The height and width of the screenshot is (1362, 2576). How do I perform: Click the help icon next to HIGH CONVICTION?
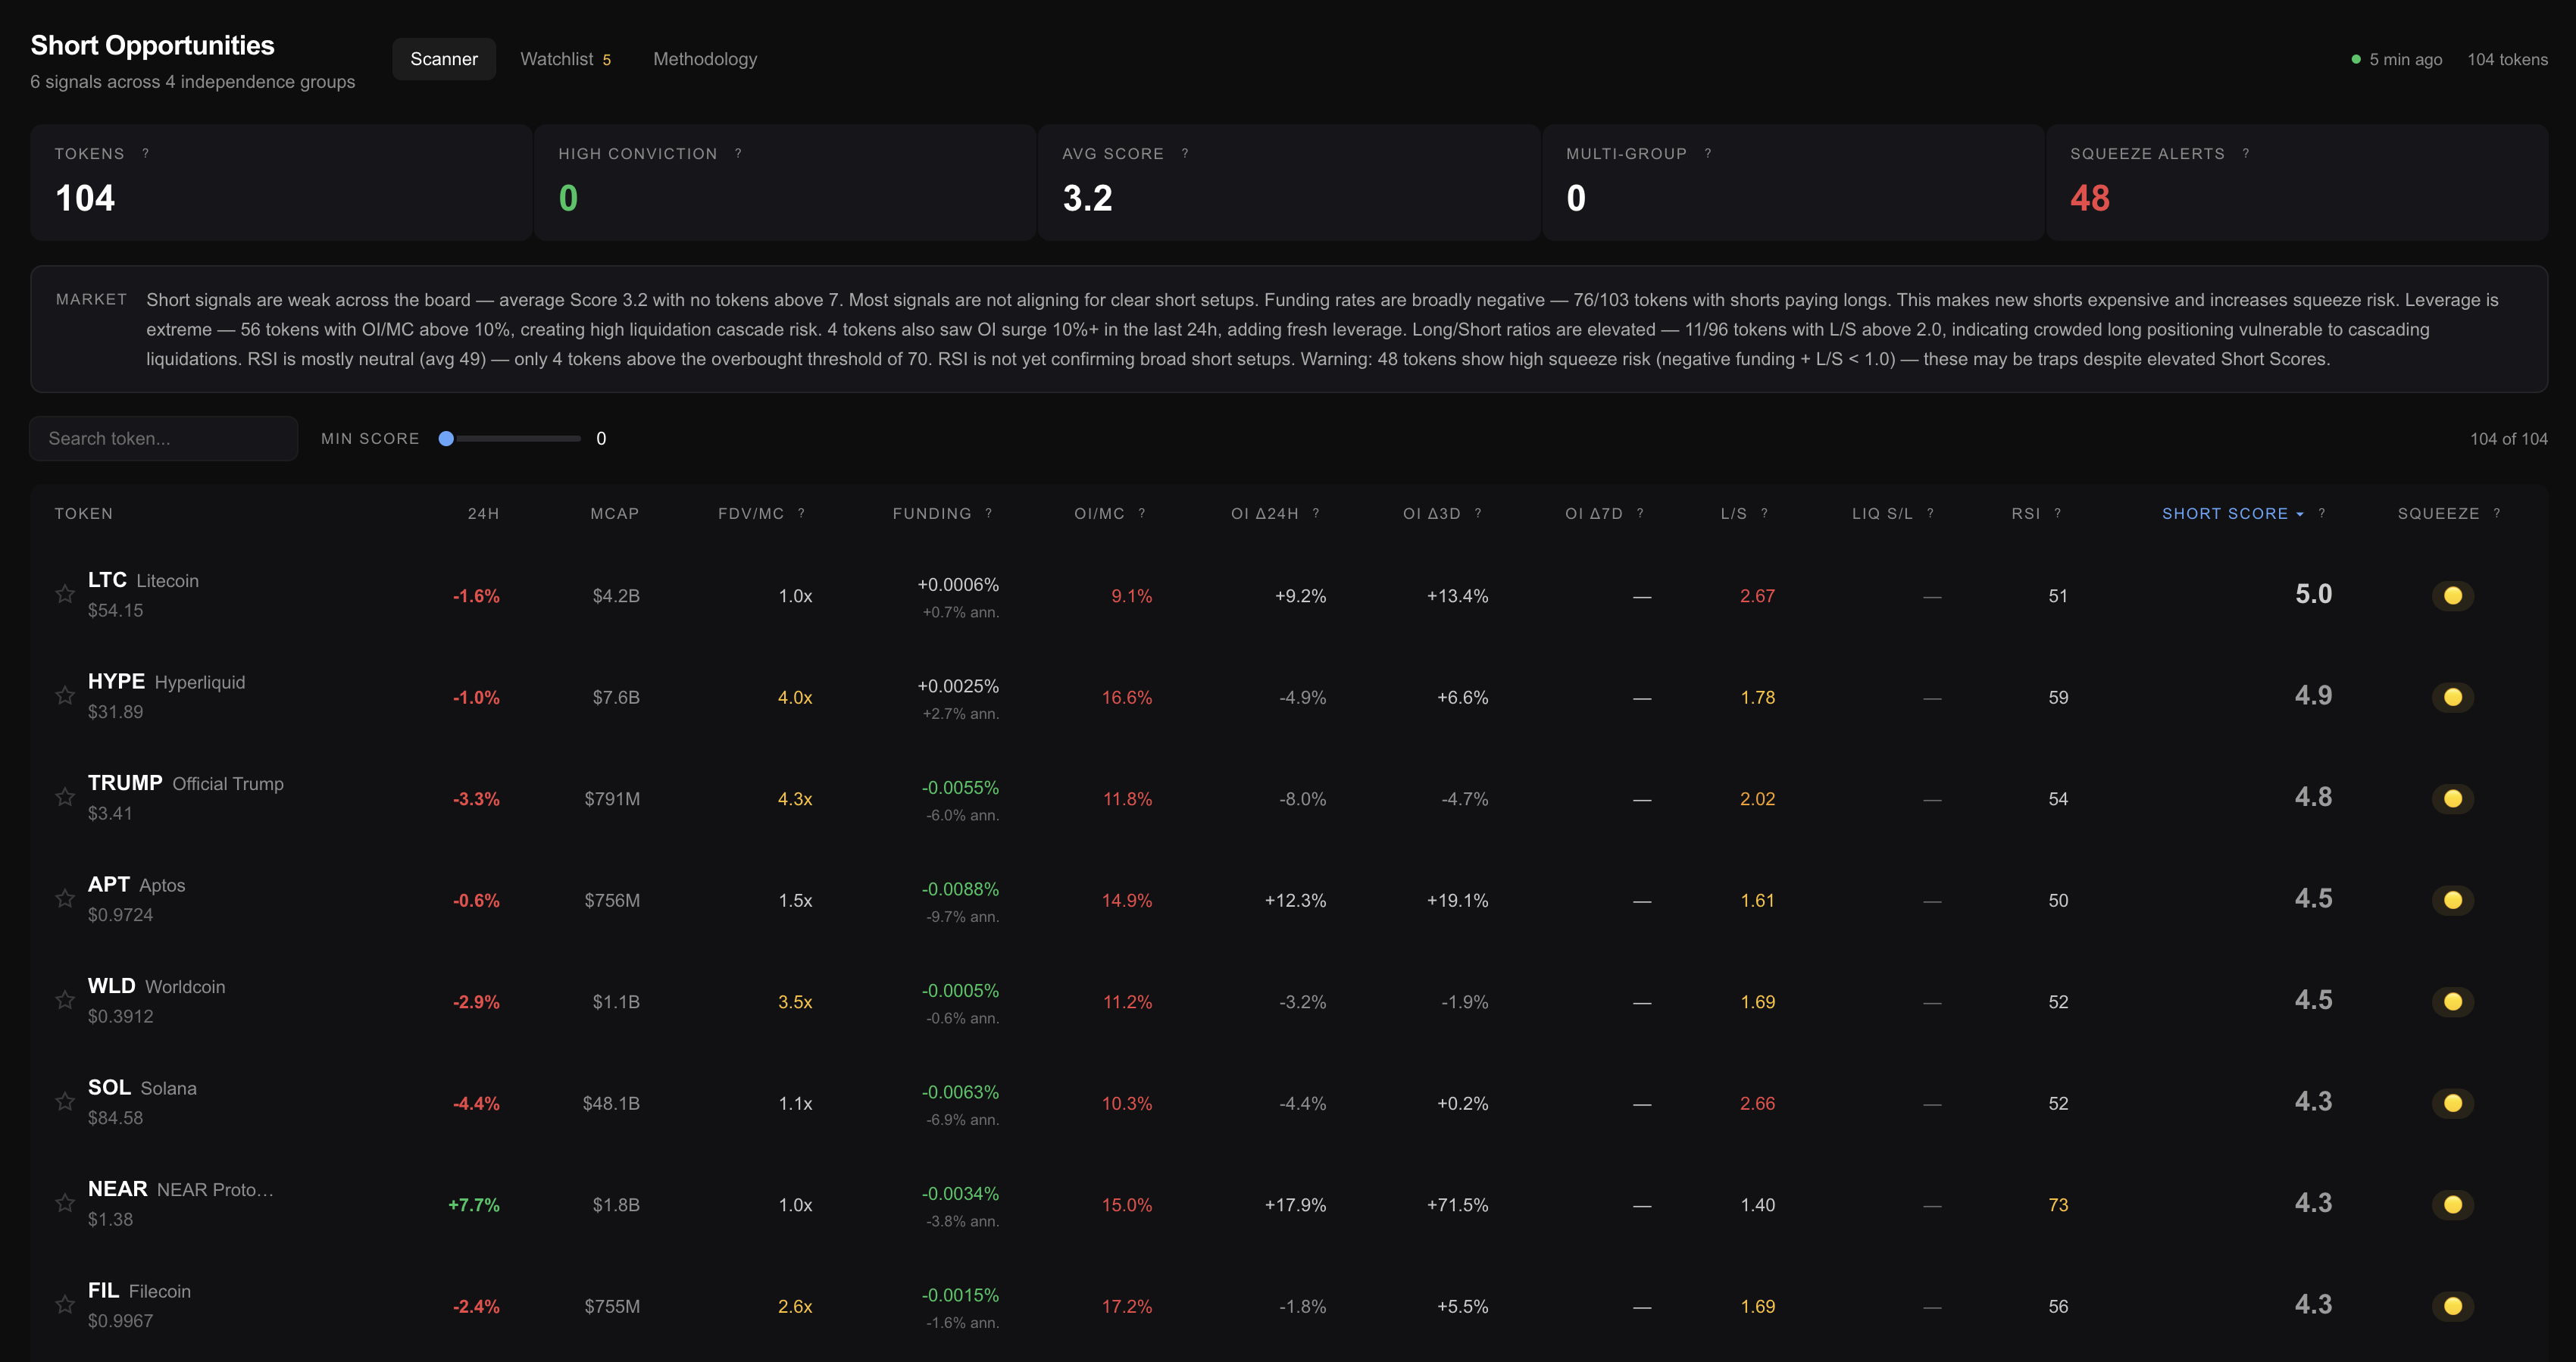coord(738,153)
